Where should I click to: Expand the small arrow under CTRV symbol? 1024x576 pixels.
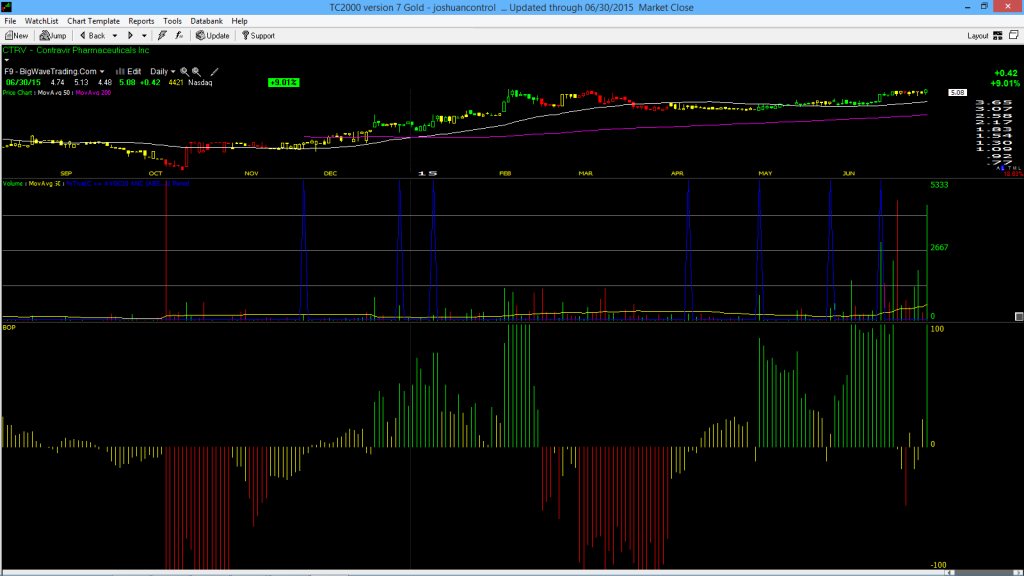click(7, 60)
